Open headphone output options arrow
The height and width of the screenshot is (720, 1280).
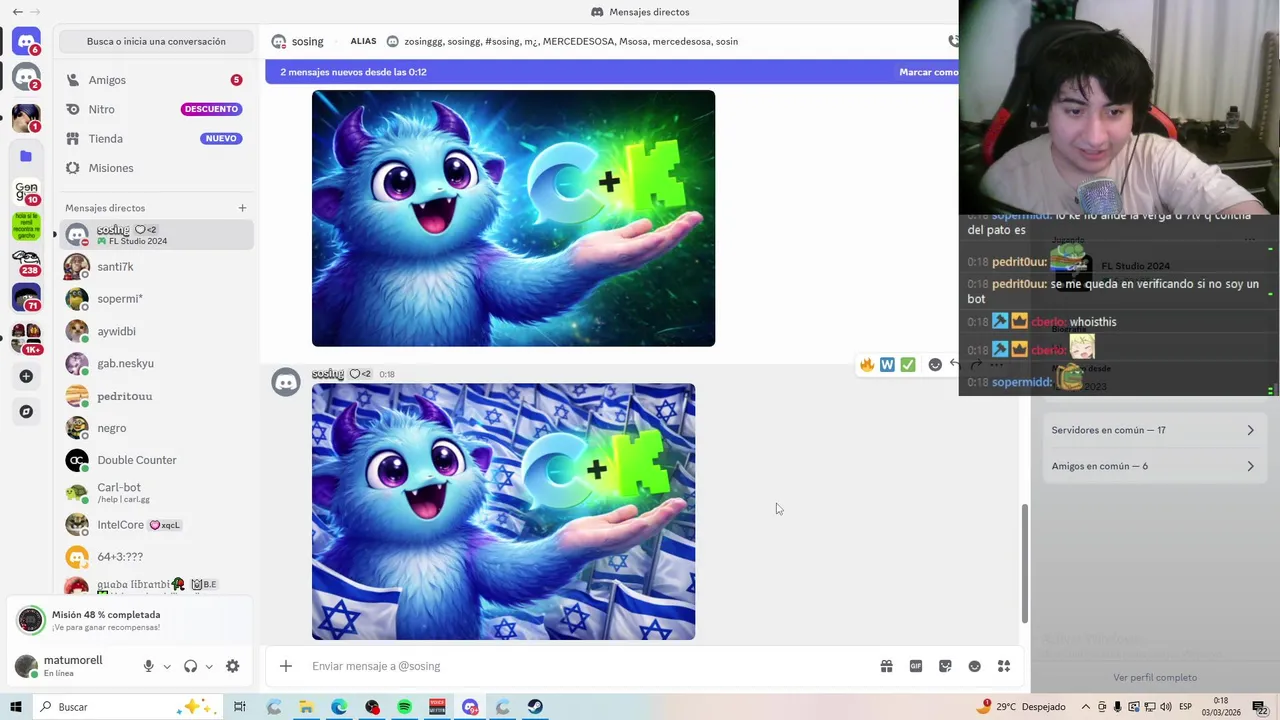(209, 666)
